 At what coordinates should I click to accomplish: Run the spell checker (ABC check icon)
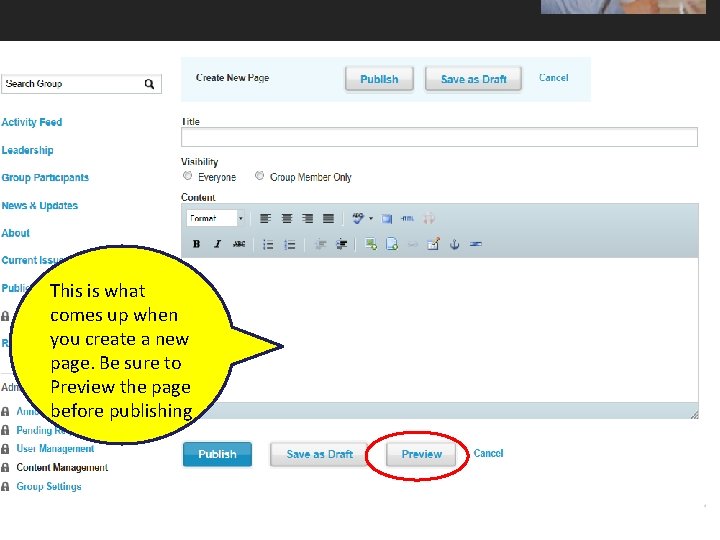tap(358, 218)
